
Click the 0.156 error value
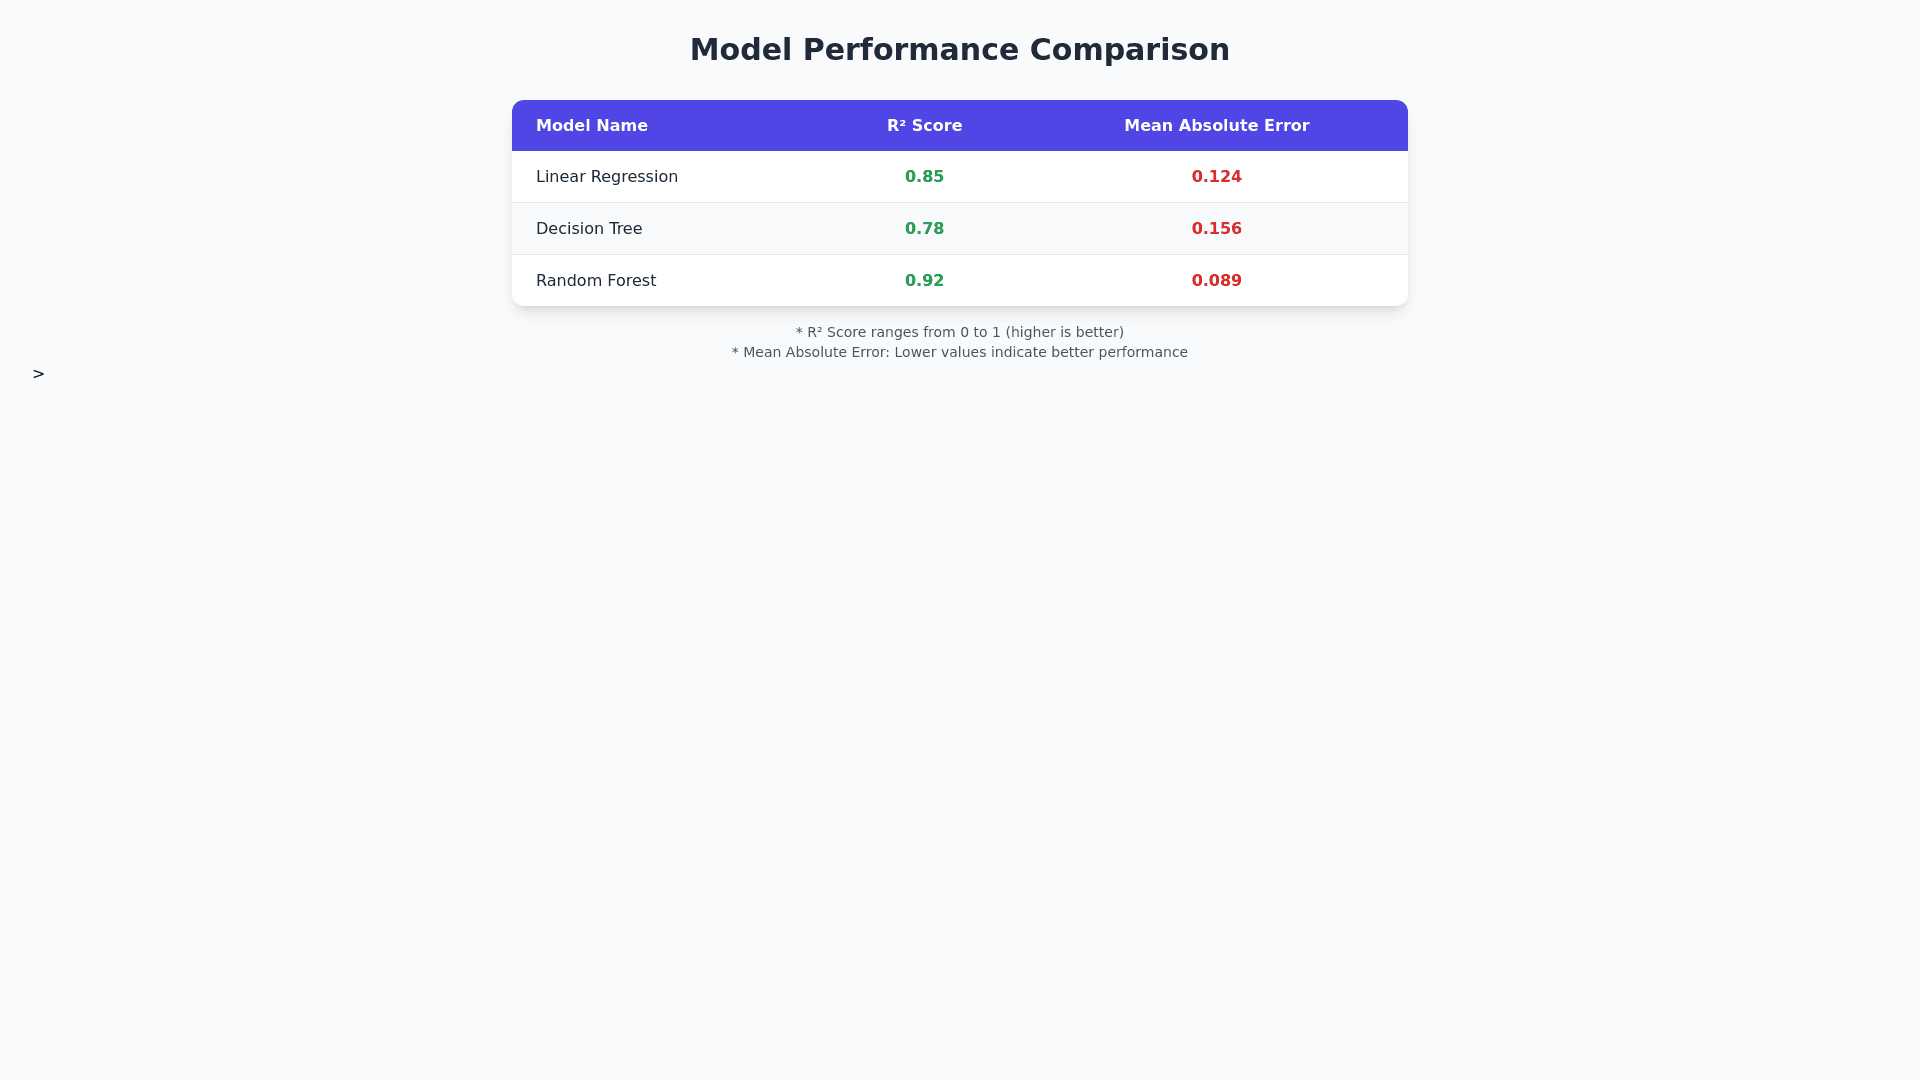1216,229
